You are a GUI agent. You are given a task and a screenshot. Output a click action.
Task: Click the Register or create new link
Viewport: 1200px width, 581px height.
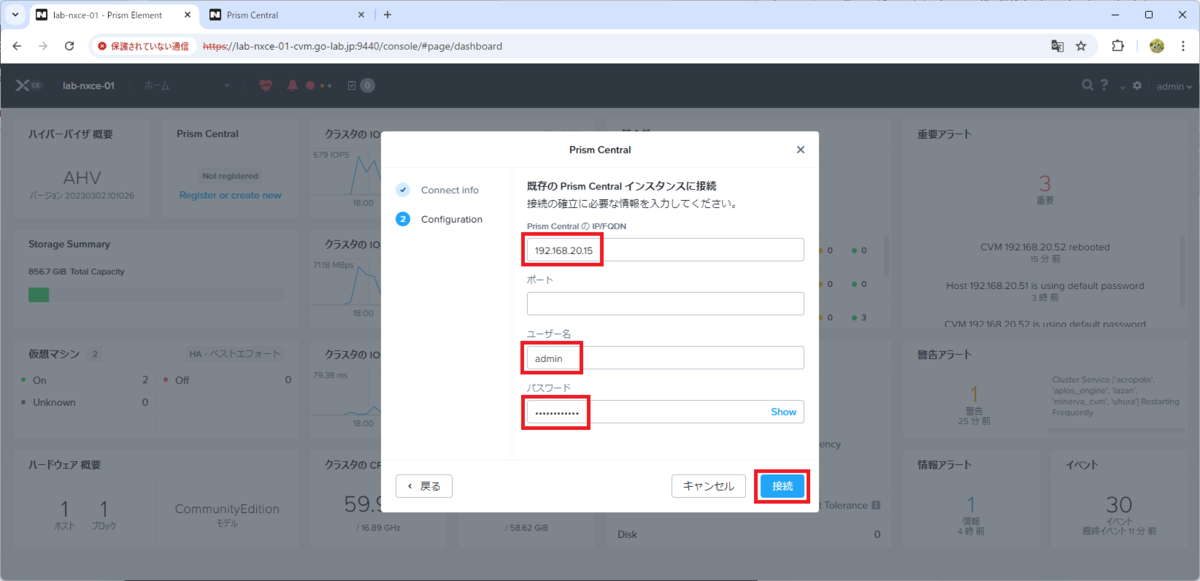point(230,195)
